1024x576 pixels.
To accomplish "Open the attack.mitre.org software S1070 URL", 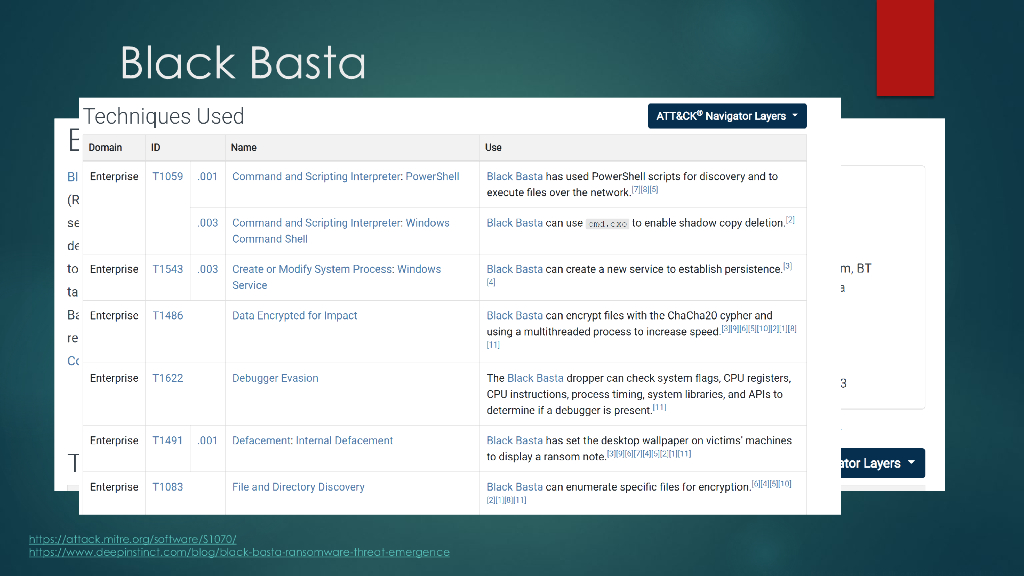I will (x=133, y=539).
